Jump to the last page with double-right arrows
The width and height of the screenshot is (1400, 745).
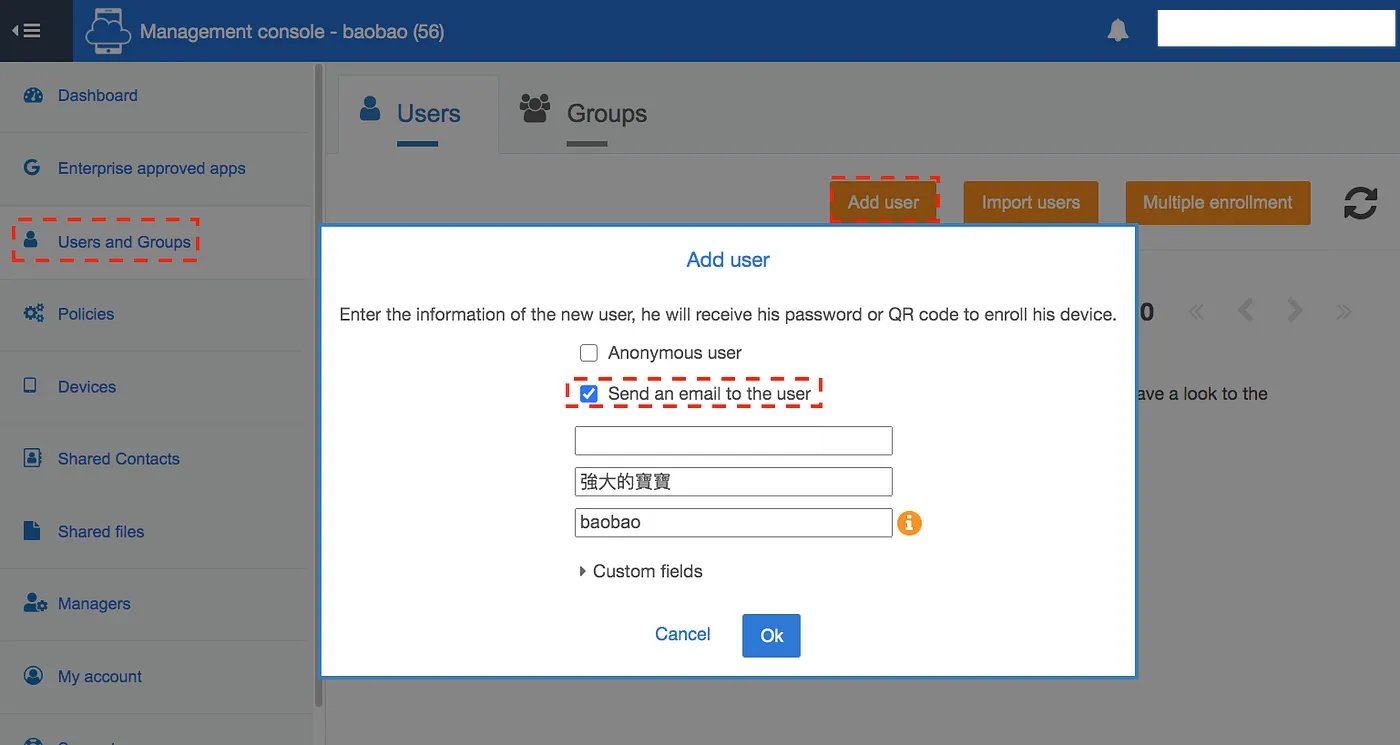click(x=1344, y=312)
